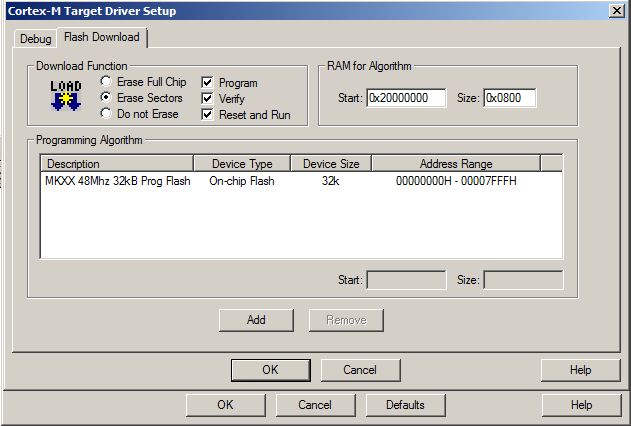Click the Device Size column header

click(x=331, y=164)
